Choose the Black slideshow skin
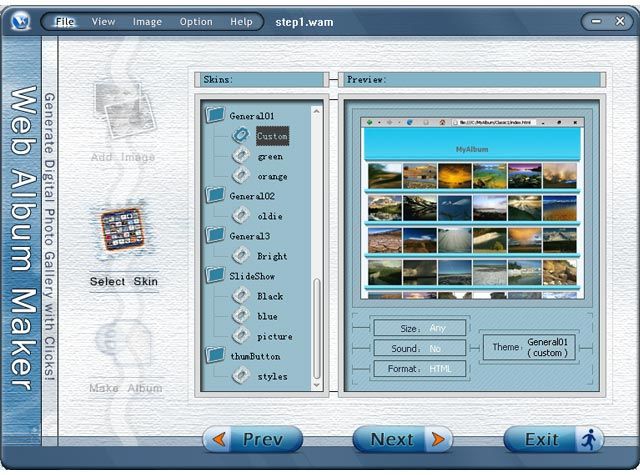 [x=270, y=296]
